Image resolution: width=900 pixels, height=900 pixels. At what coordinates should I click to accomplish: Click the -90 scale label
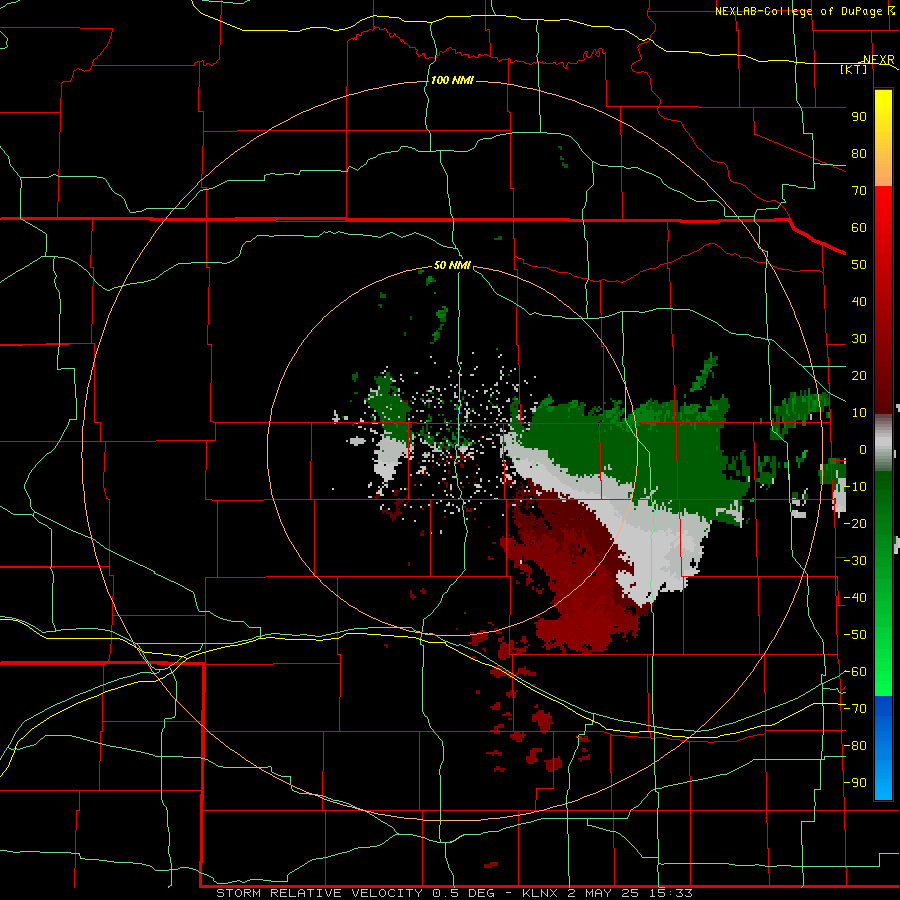pyautogui.click(x=855, y=783)
